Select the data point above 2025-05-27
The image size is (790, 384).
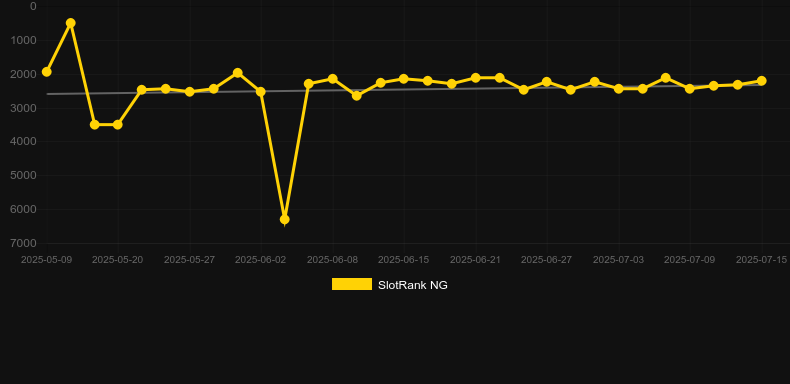pyautogui.click(x=189, y=92)
